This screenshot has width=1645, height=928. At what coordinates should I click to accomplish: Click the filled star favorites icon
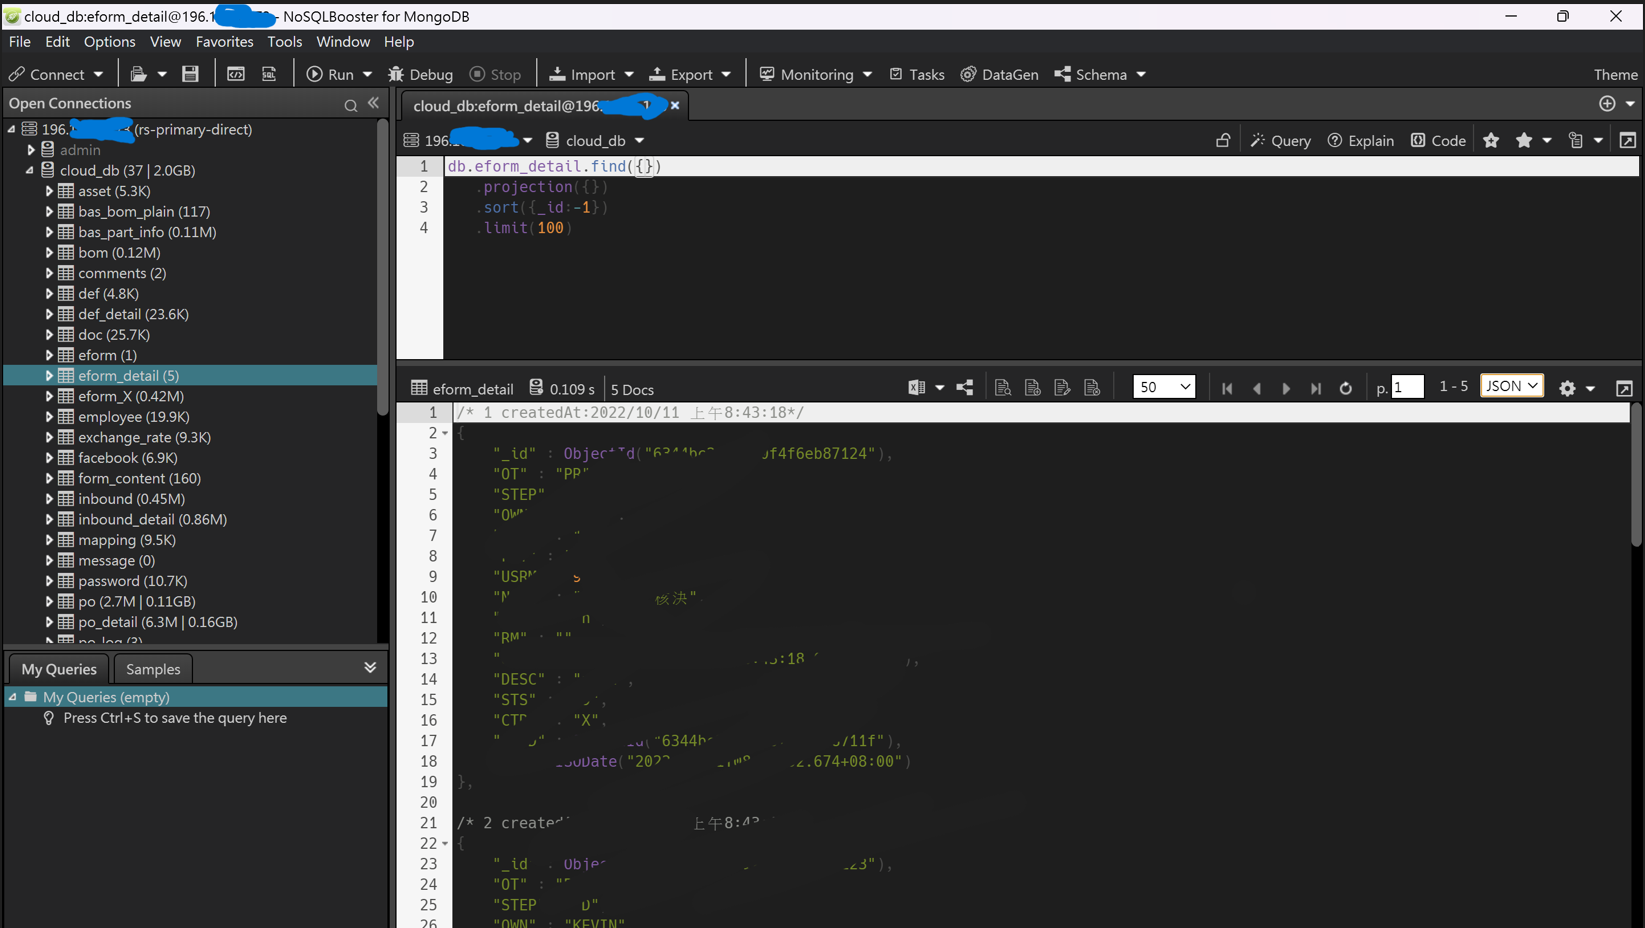[x=1524, y=140]
